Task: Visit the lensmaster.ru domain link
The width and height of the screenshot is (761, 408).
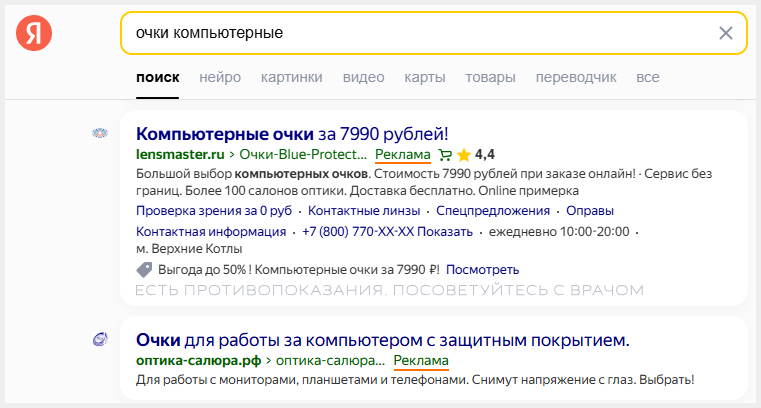Action: (180, 154)
